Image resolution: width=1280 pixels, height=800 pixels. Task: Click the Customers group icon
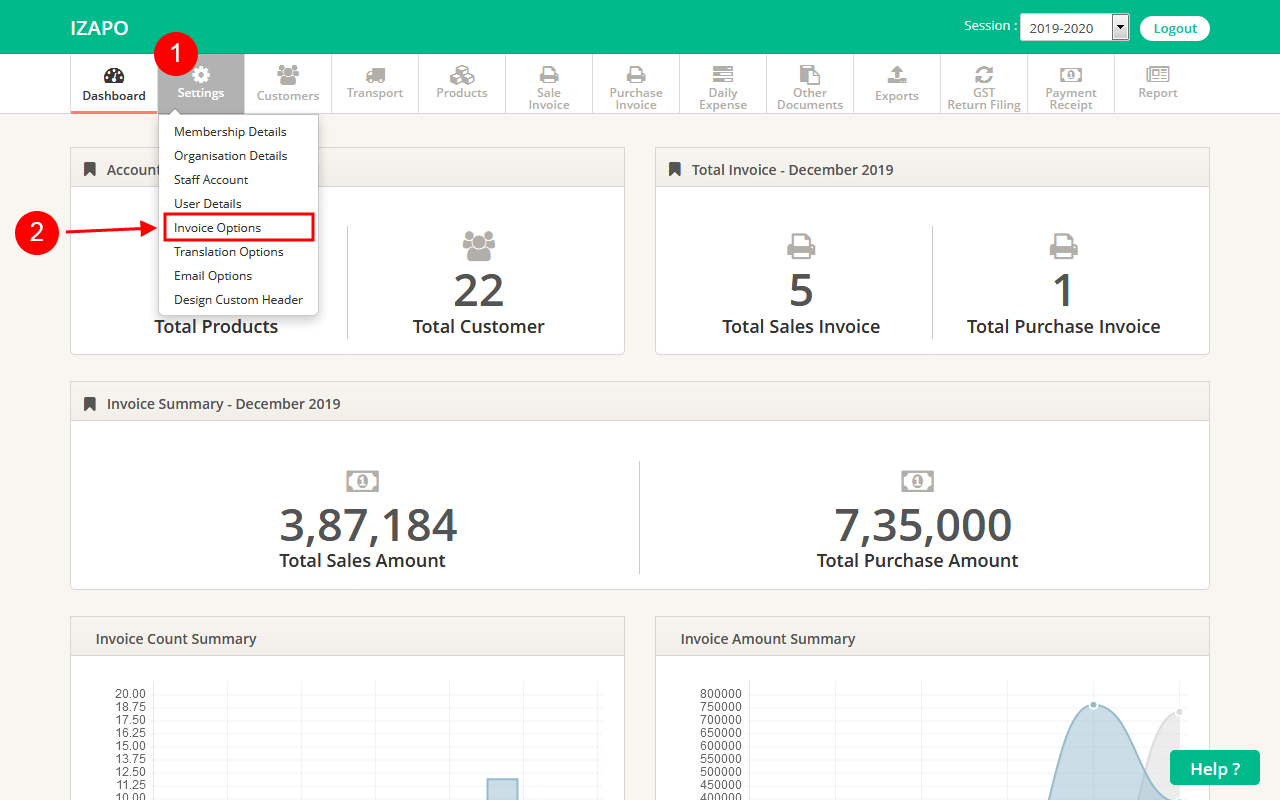pos(288,75)
